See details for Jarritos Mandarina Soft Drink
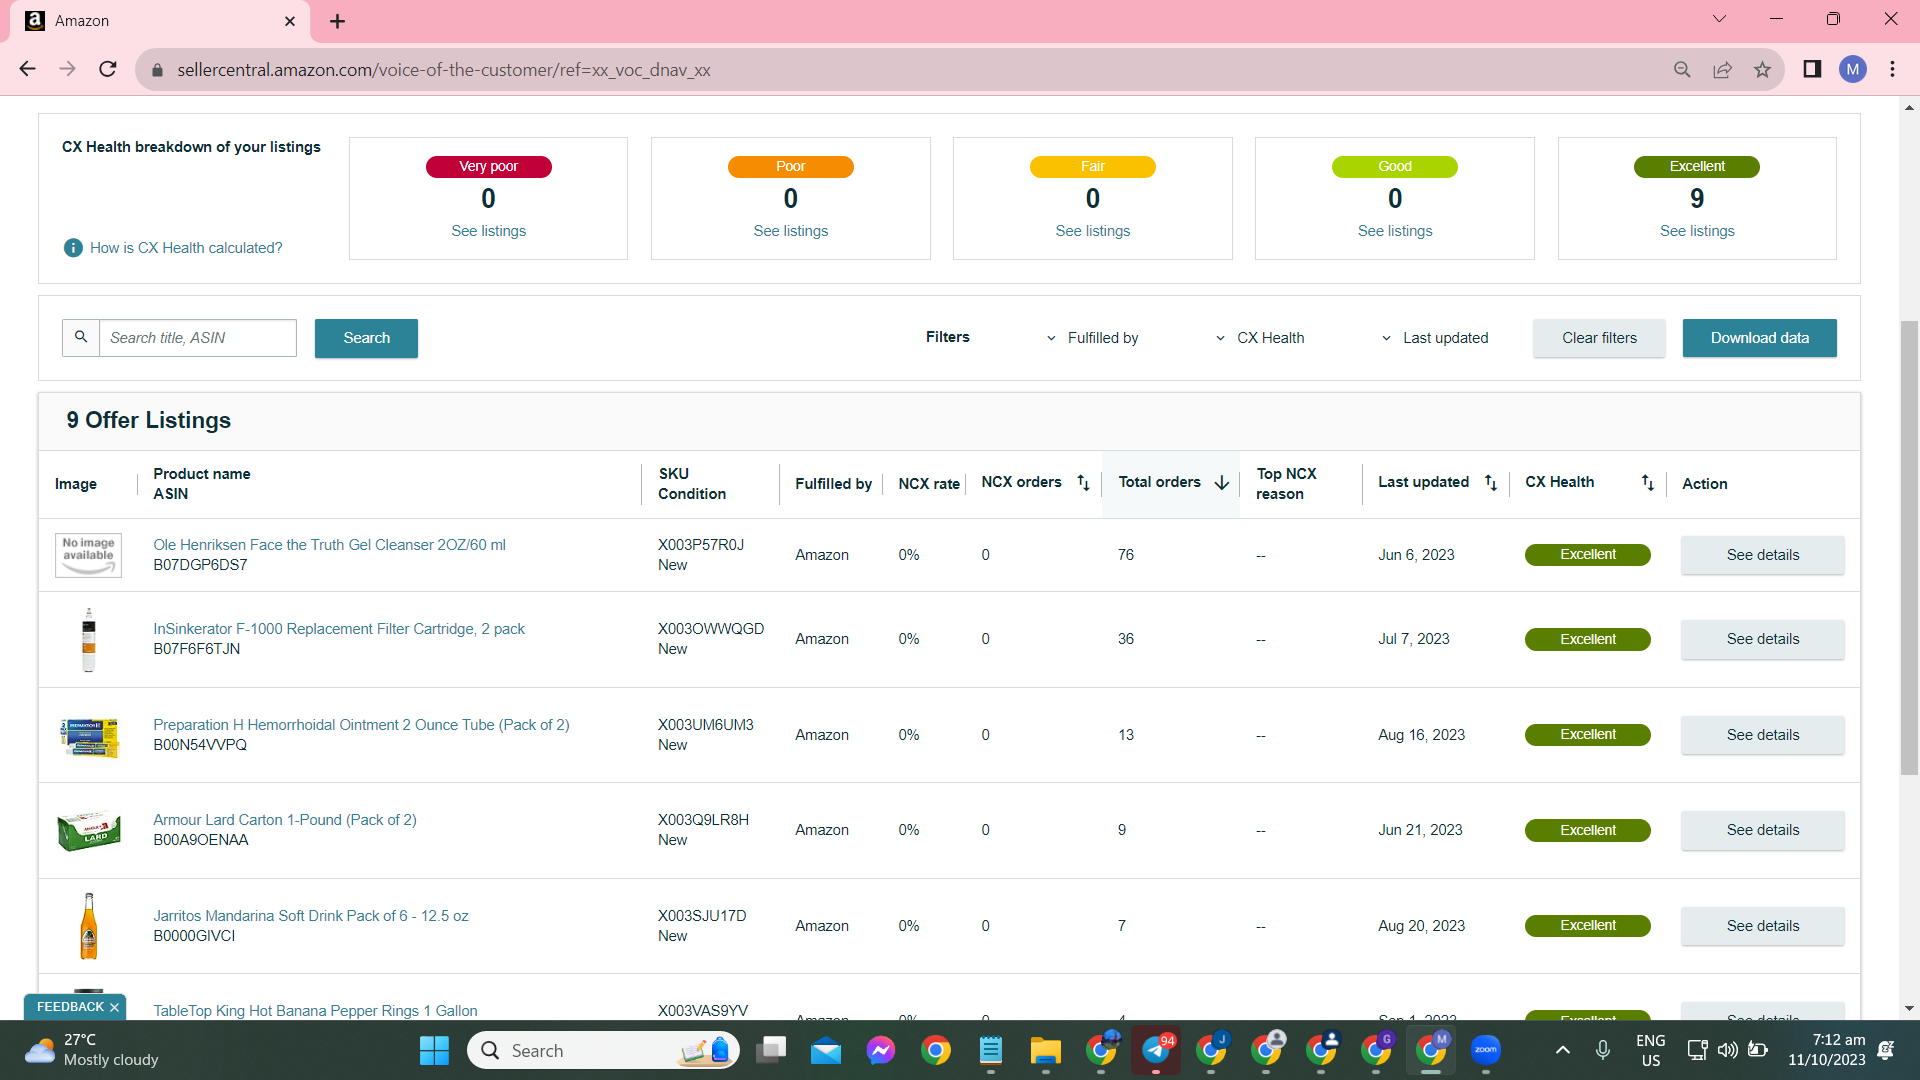The image size is (1920, 1080). pyautogui.click(x=1762, y=926)
